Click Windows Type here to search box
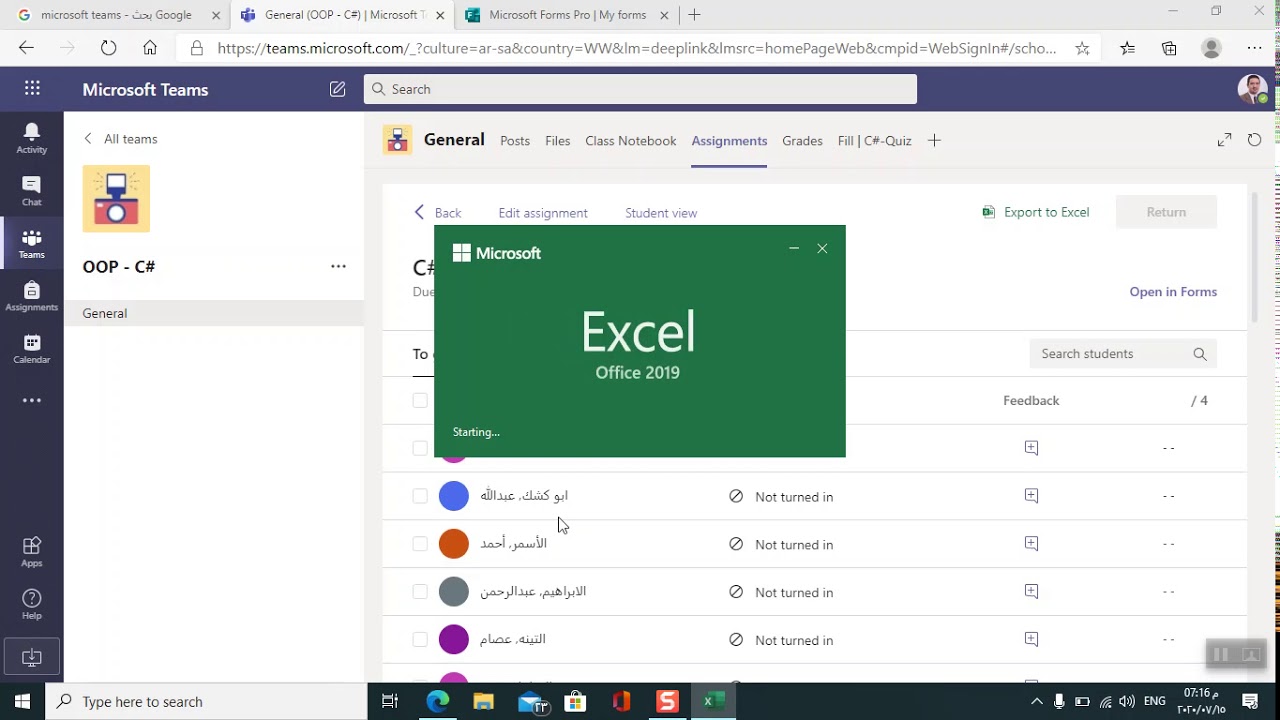Screen dimensions: 1280x720 point(207,701)
